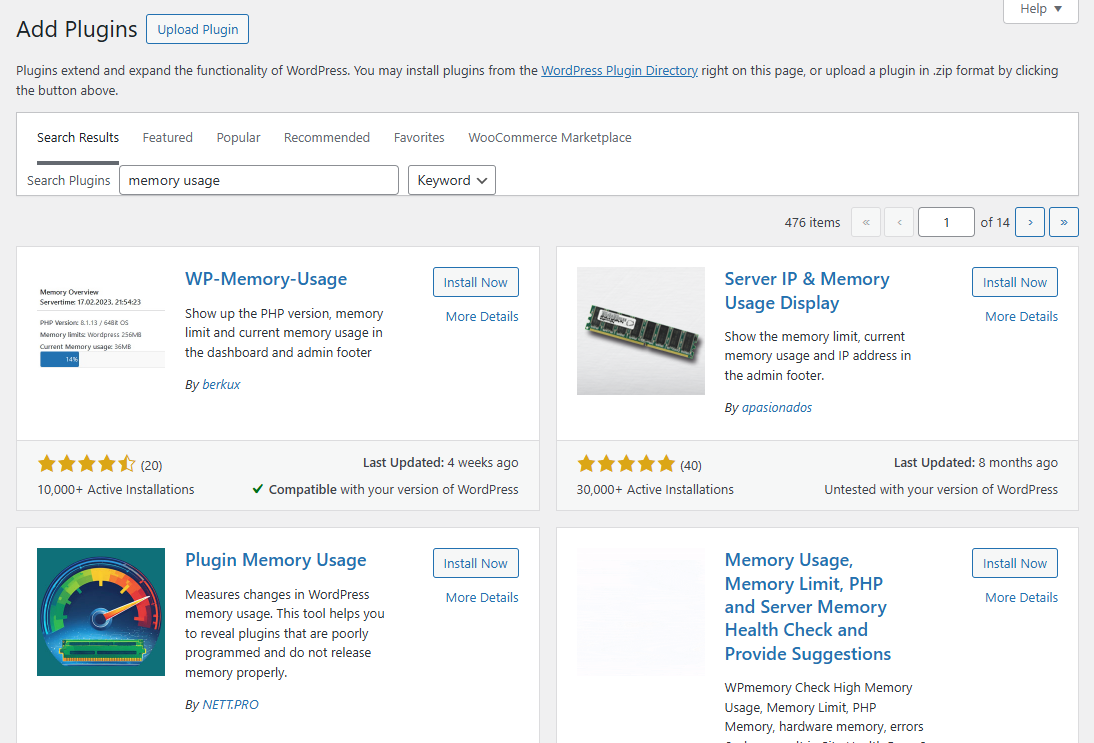The image size is (1094, 743).
Task: Visit the apasionados author profile
Action: tap(777, 407)
